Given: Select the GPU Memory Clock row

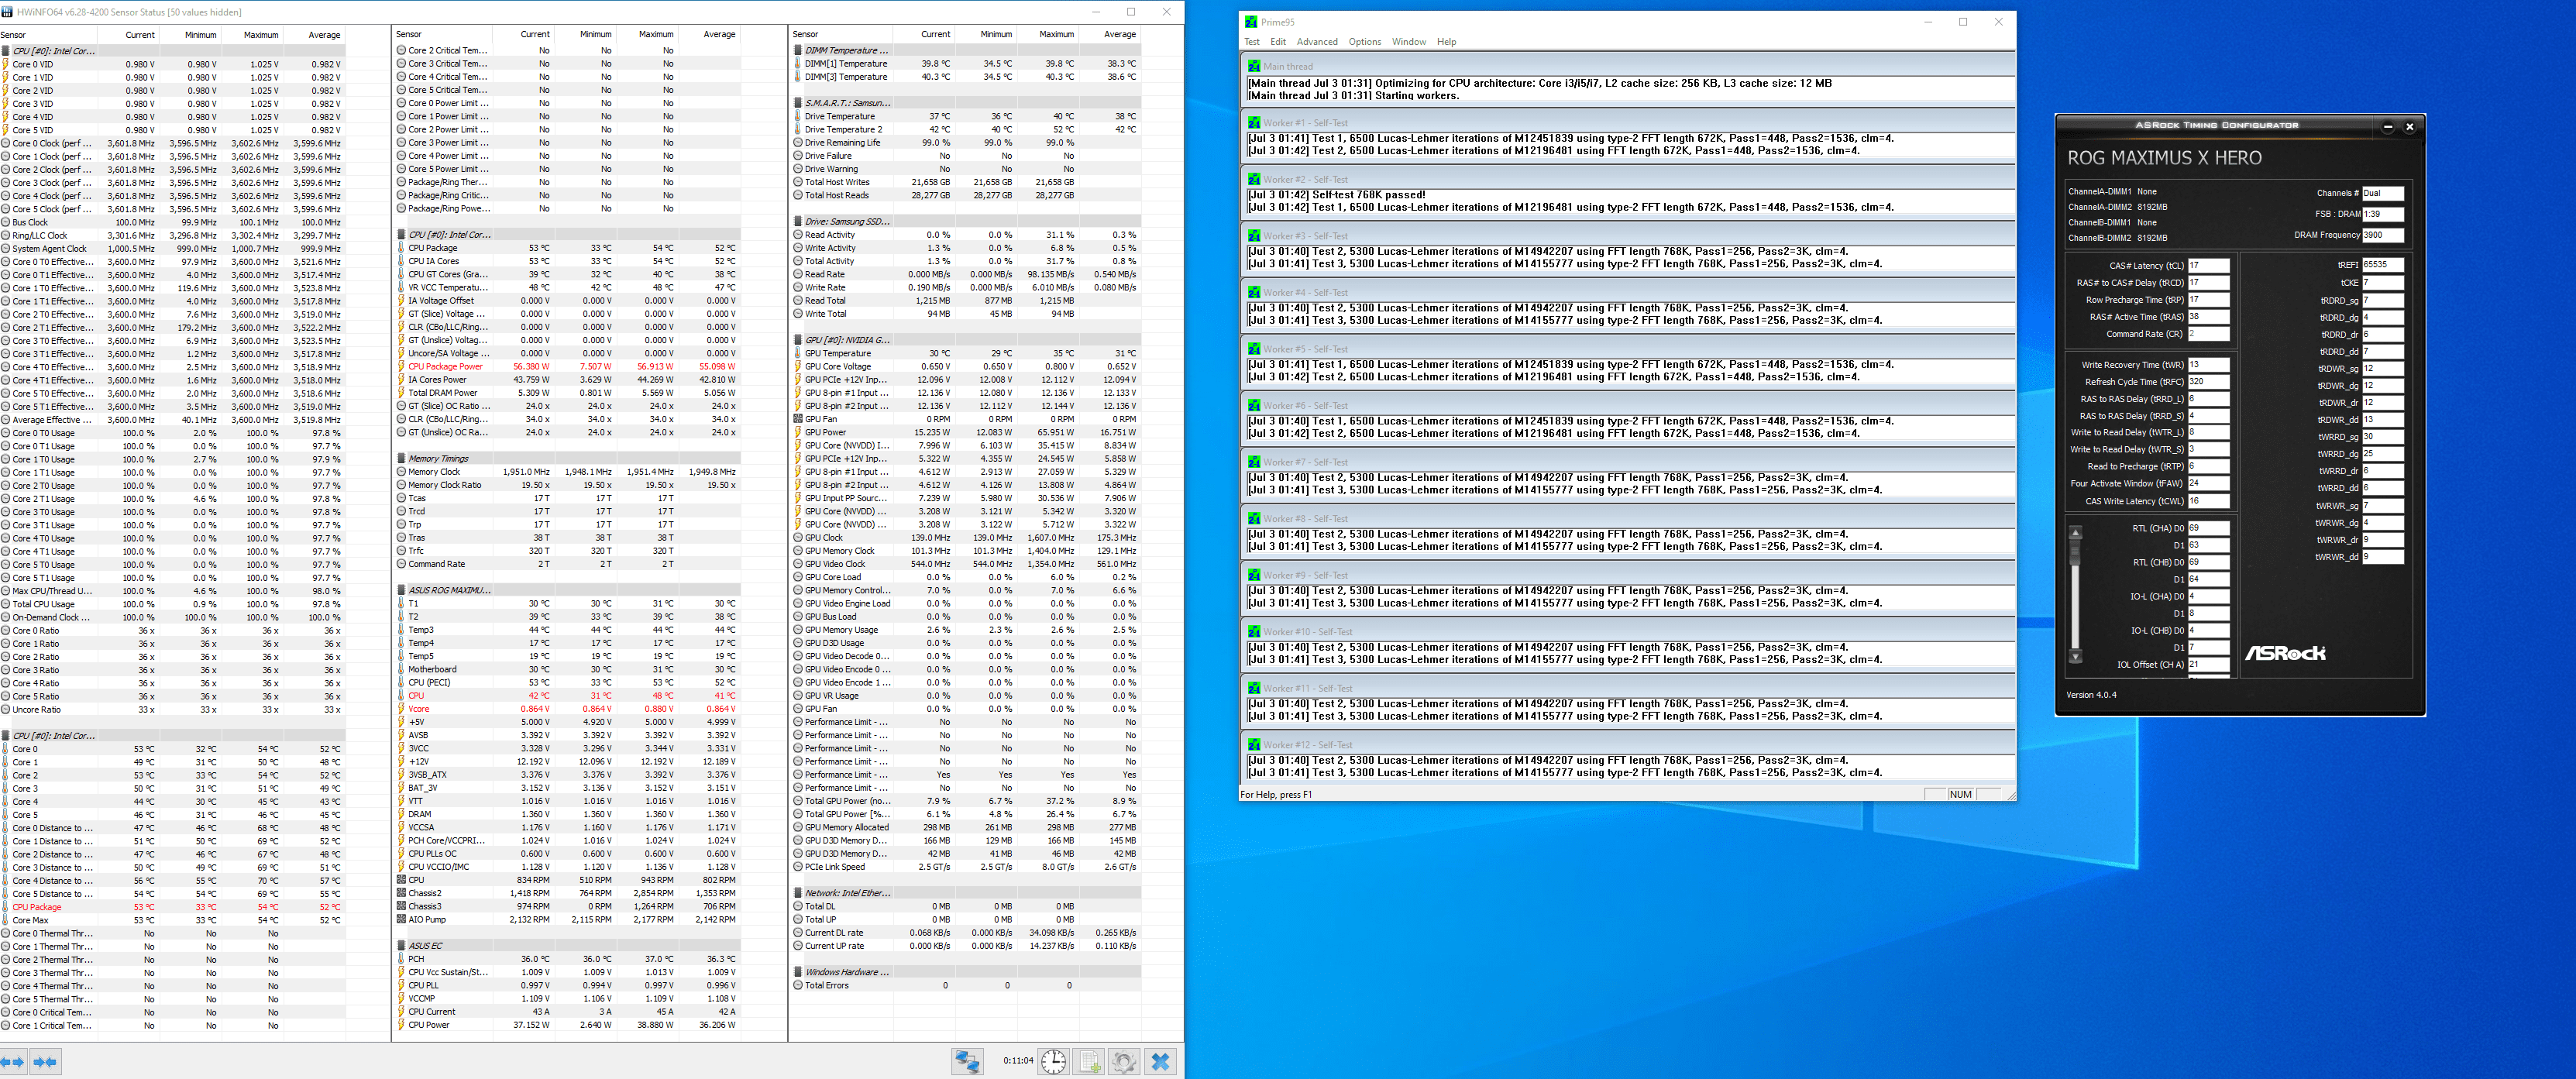Looking at the screenshot, I should coord(965,551).
